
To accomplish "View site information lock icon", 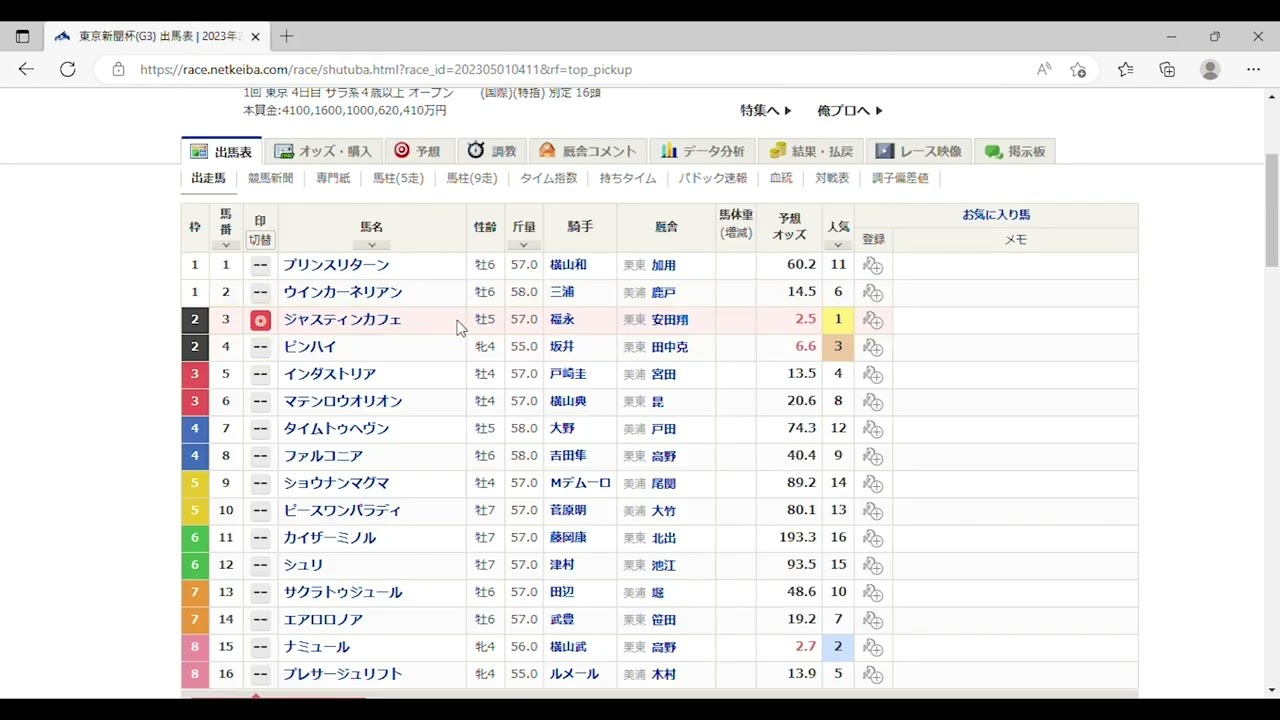I will (118, 69).
